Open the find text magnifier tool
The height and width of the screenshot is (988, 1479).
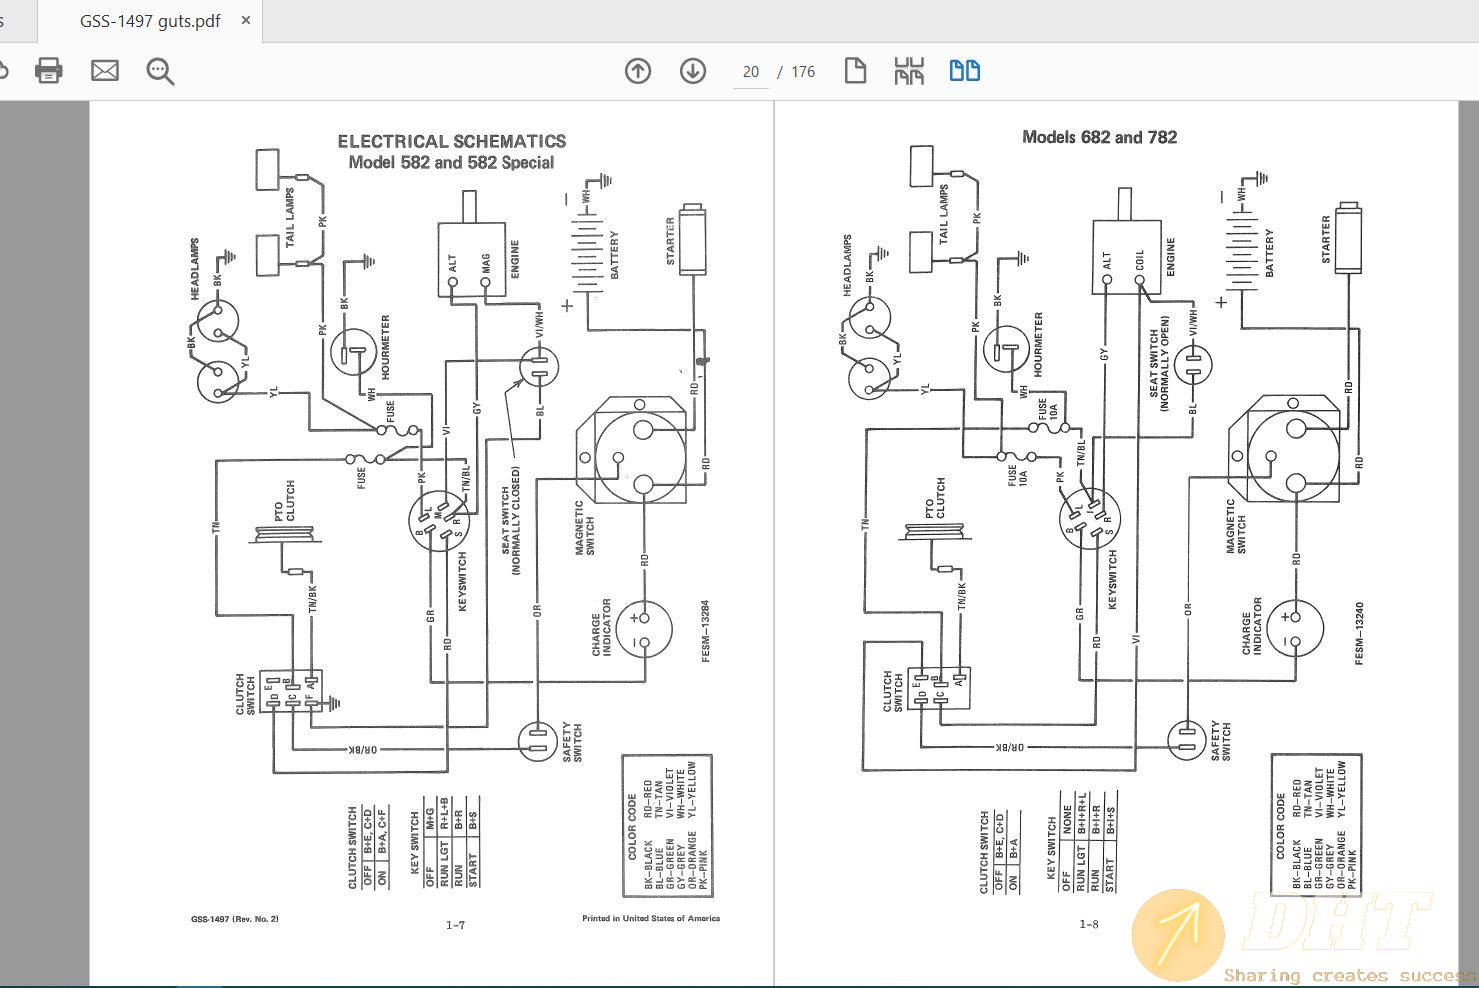pyautogui.click(x=160, y=71)
